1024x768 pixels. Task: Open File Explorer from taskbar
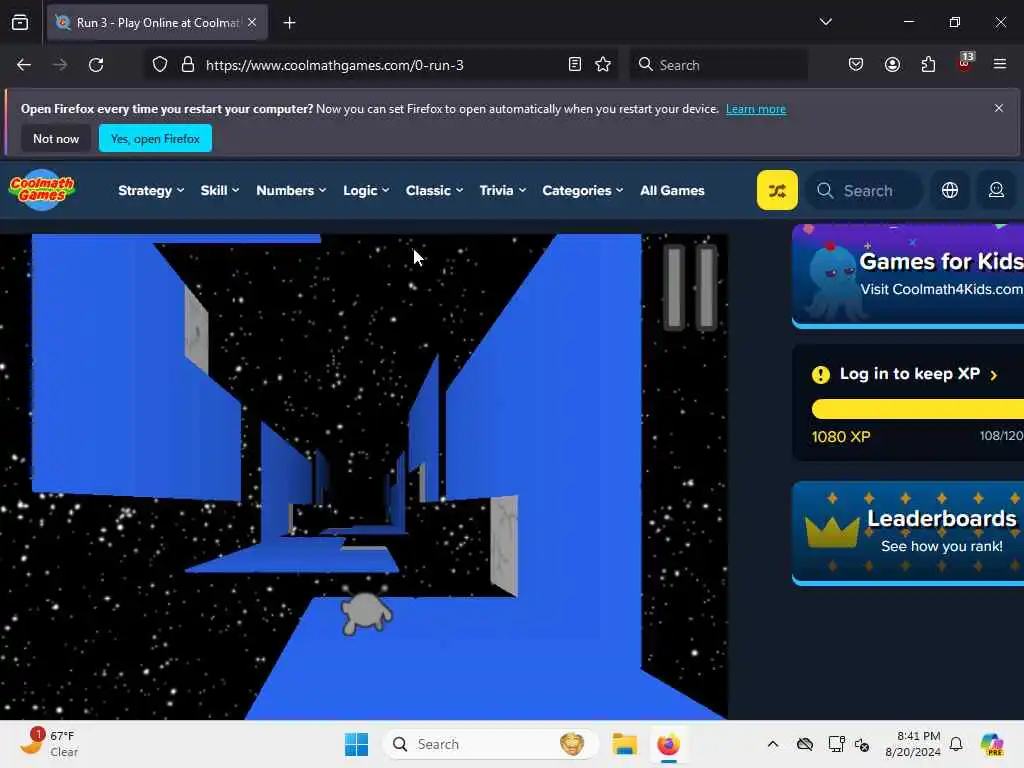[624, 744]
